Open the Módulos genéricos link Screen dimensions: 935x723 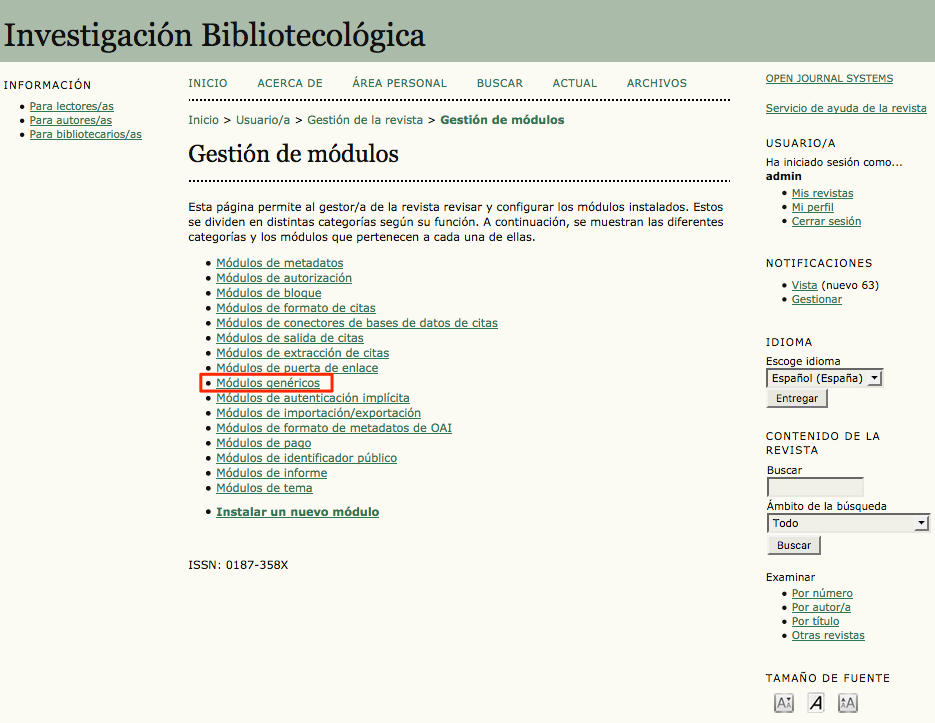point(268,383)
